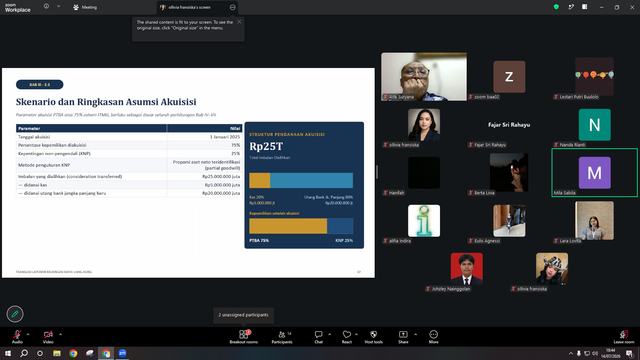Viewport: 640px width, 360px height.
Task: Show hidden system tray icons
Action: tap(571, 353)
